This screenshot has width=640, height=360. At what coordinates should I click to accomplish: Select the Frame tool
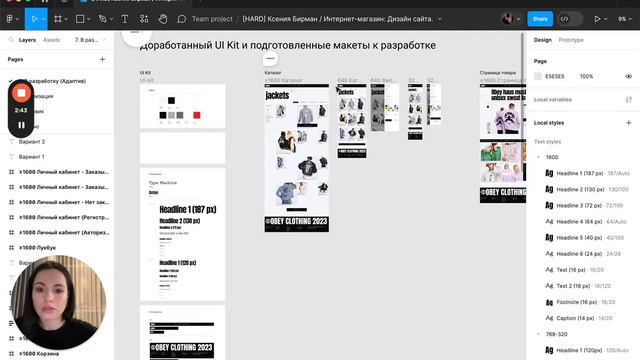pos(58,19)
